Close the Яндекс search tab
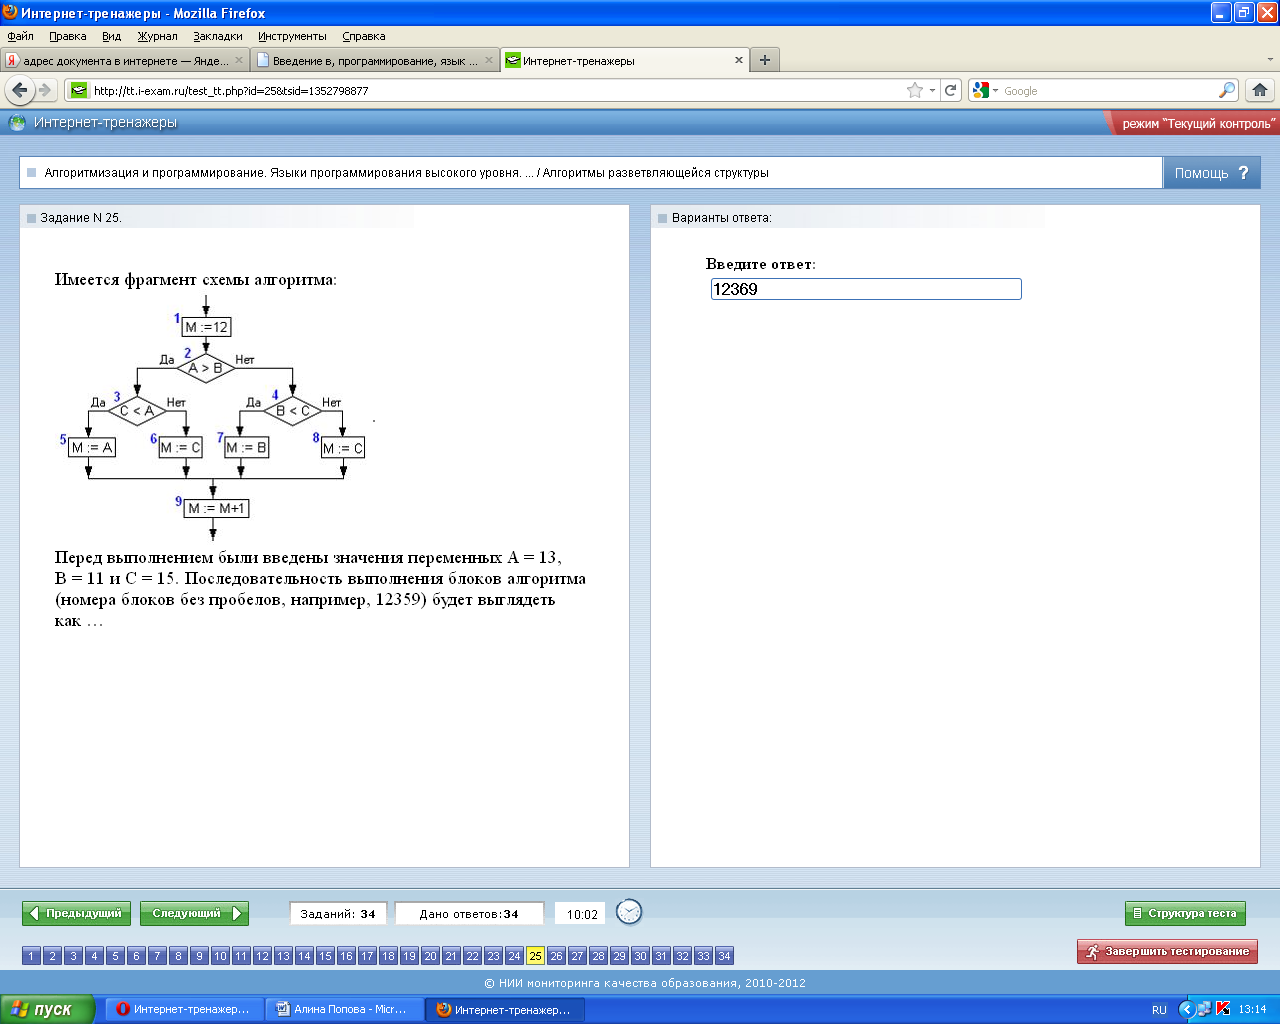 [x=239, y=60]
